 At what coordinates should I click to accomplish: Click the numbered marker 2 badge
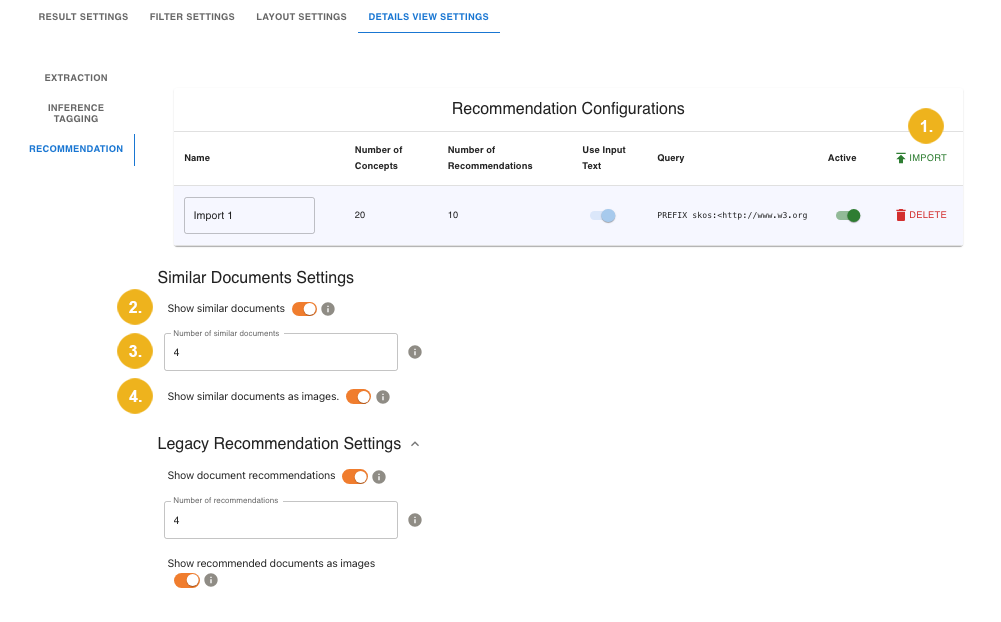coord(135,308)
